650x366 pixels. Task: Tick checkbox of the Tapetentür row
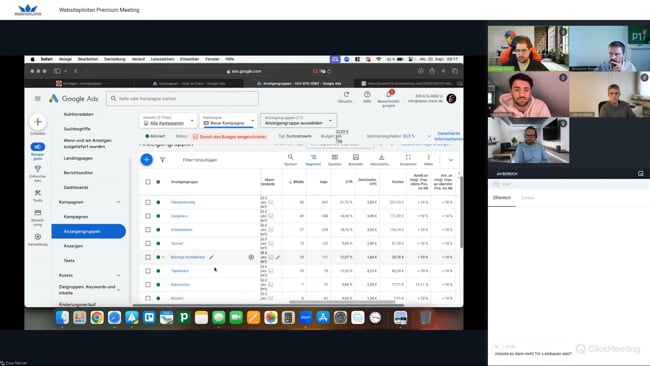pos(148,271)
